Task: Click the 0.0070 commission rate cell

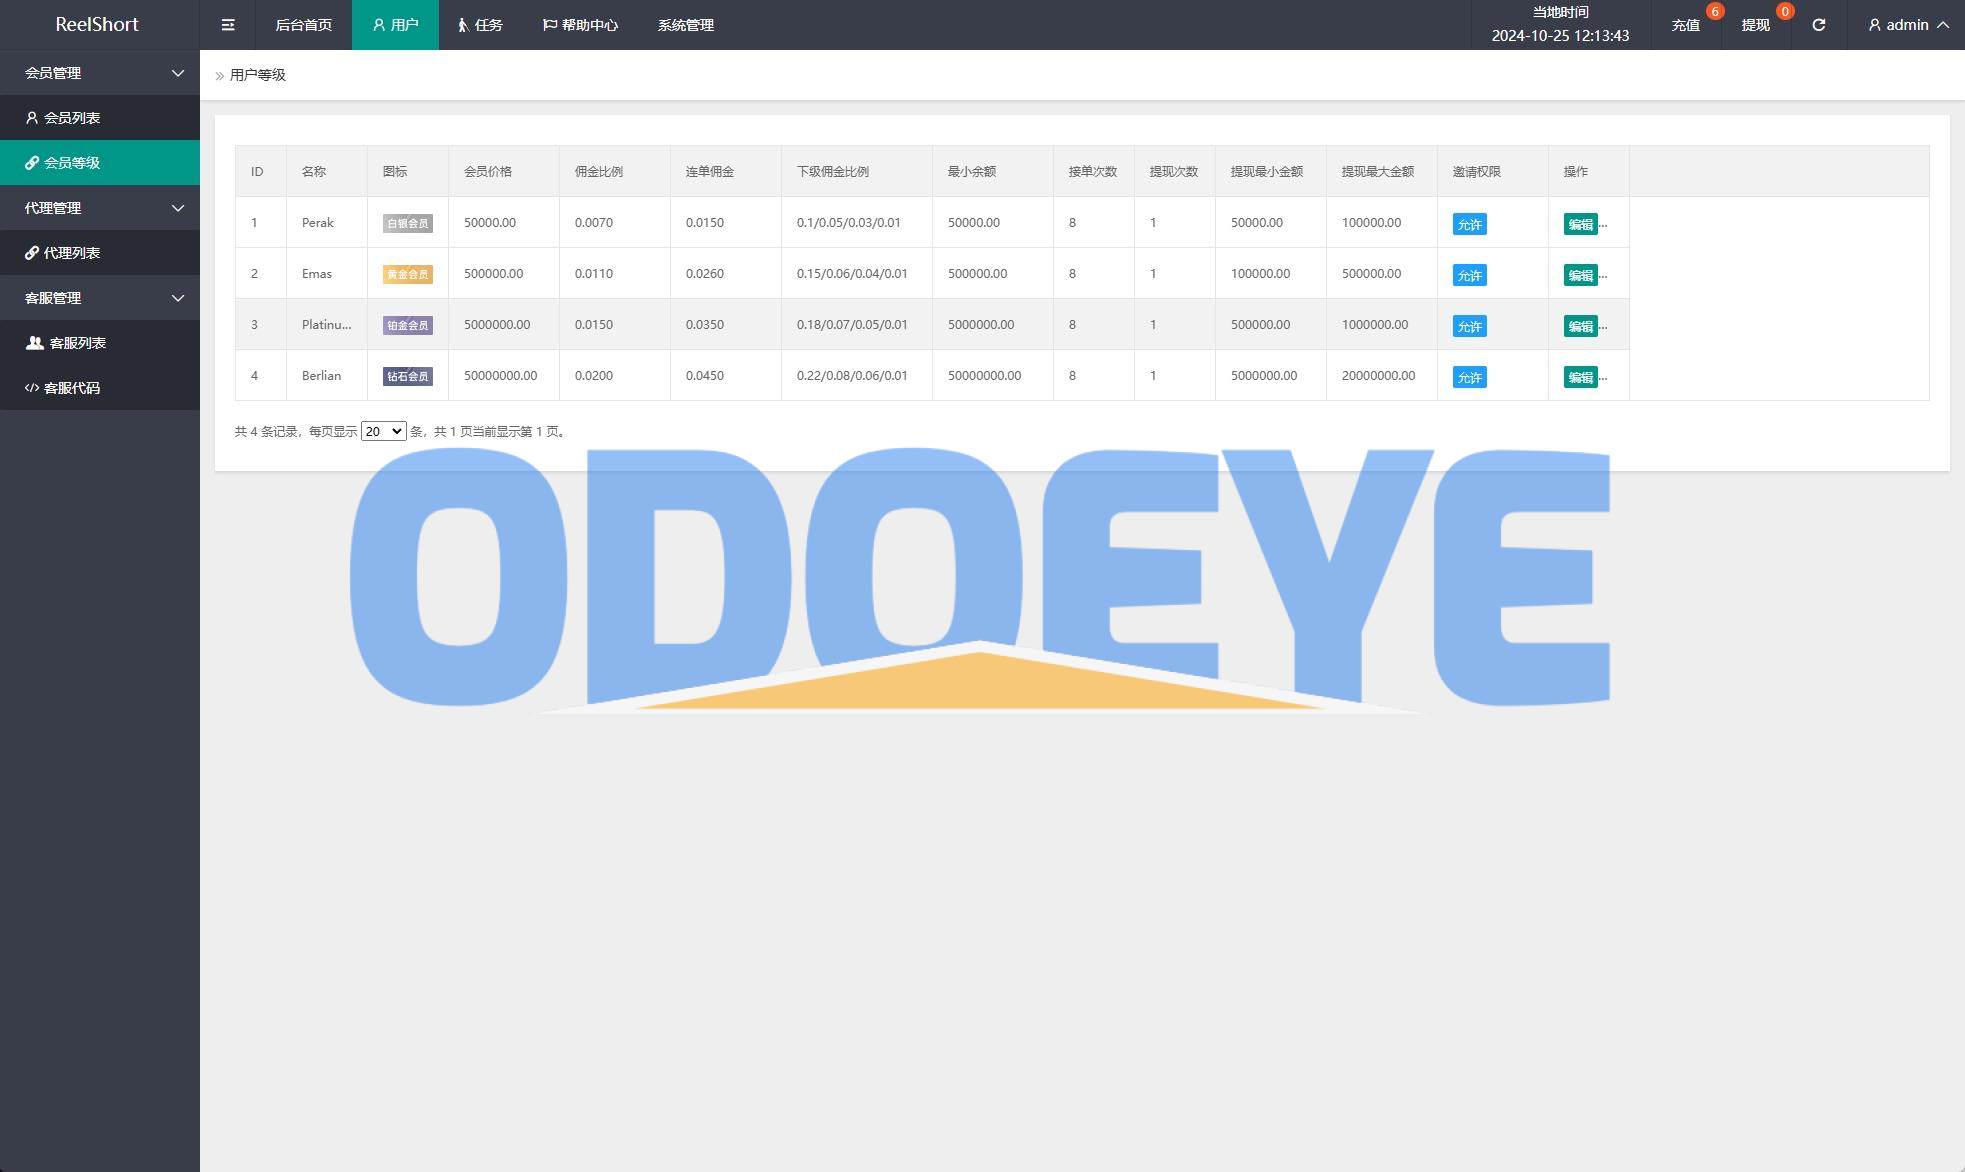Action: (615, 222)
